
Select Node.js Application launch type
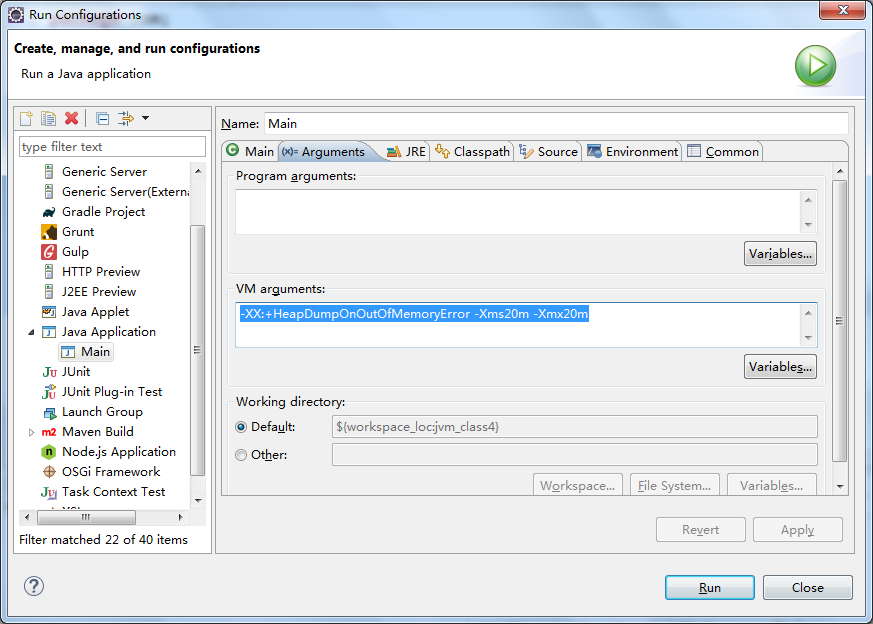[118, 452]
